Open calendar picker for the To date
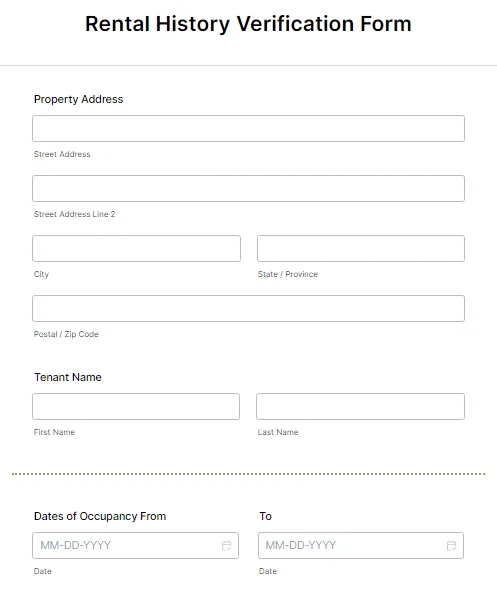This screenshot has height=592, width=497. (x=451, y=546)
